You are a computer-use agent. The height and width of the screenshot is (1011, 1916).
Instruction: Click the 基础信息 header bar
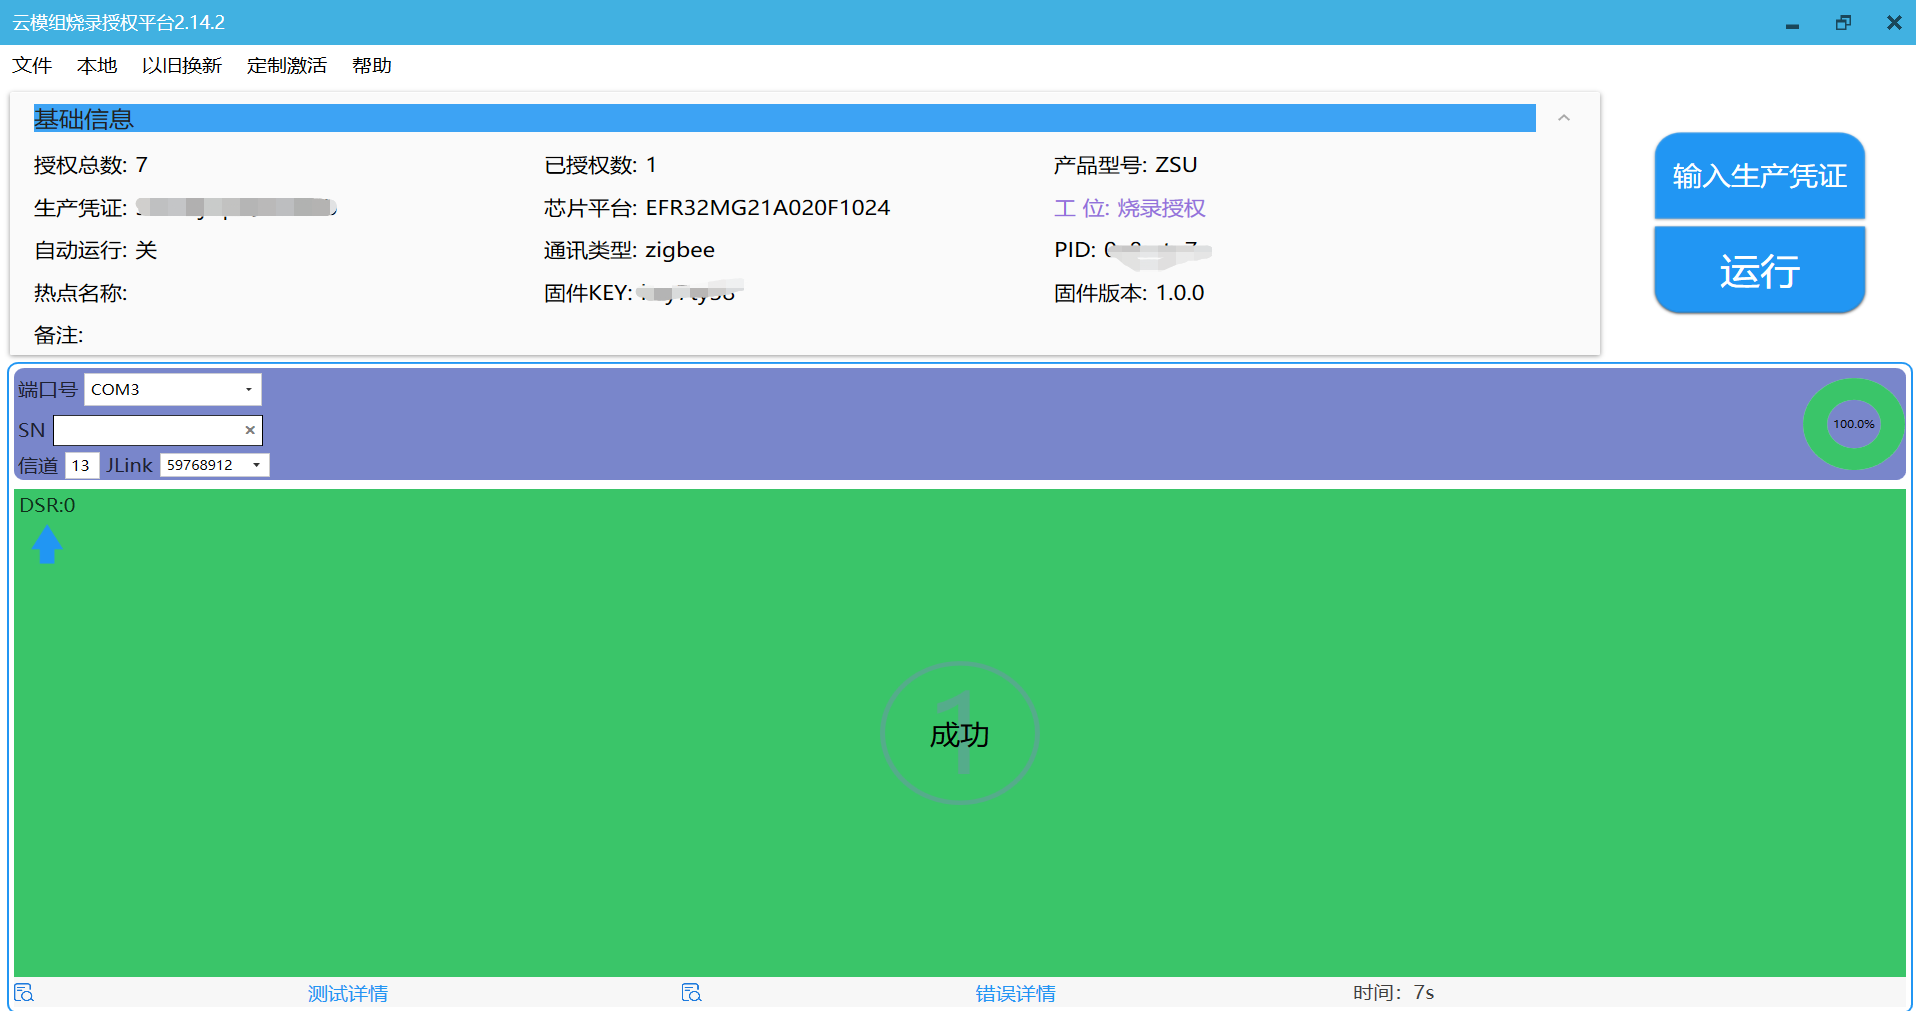785,118
